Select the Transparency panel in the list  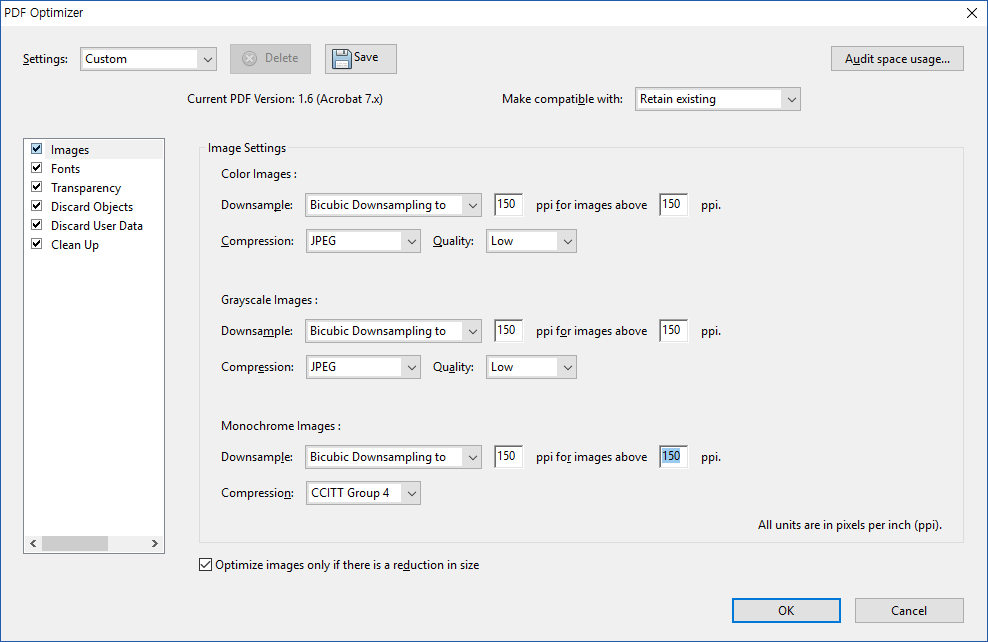click(86, 188)
